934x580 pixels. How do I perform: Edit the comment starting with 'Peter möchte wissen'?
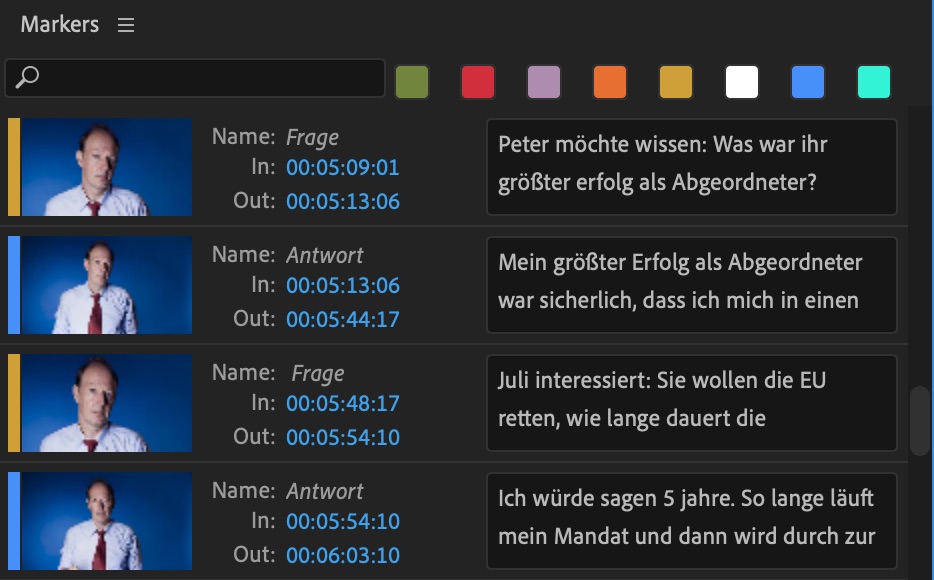click(x=691, y=166)
